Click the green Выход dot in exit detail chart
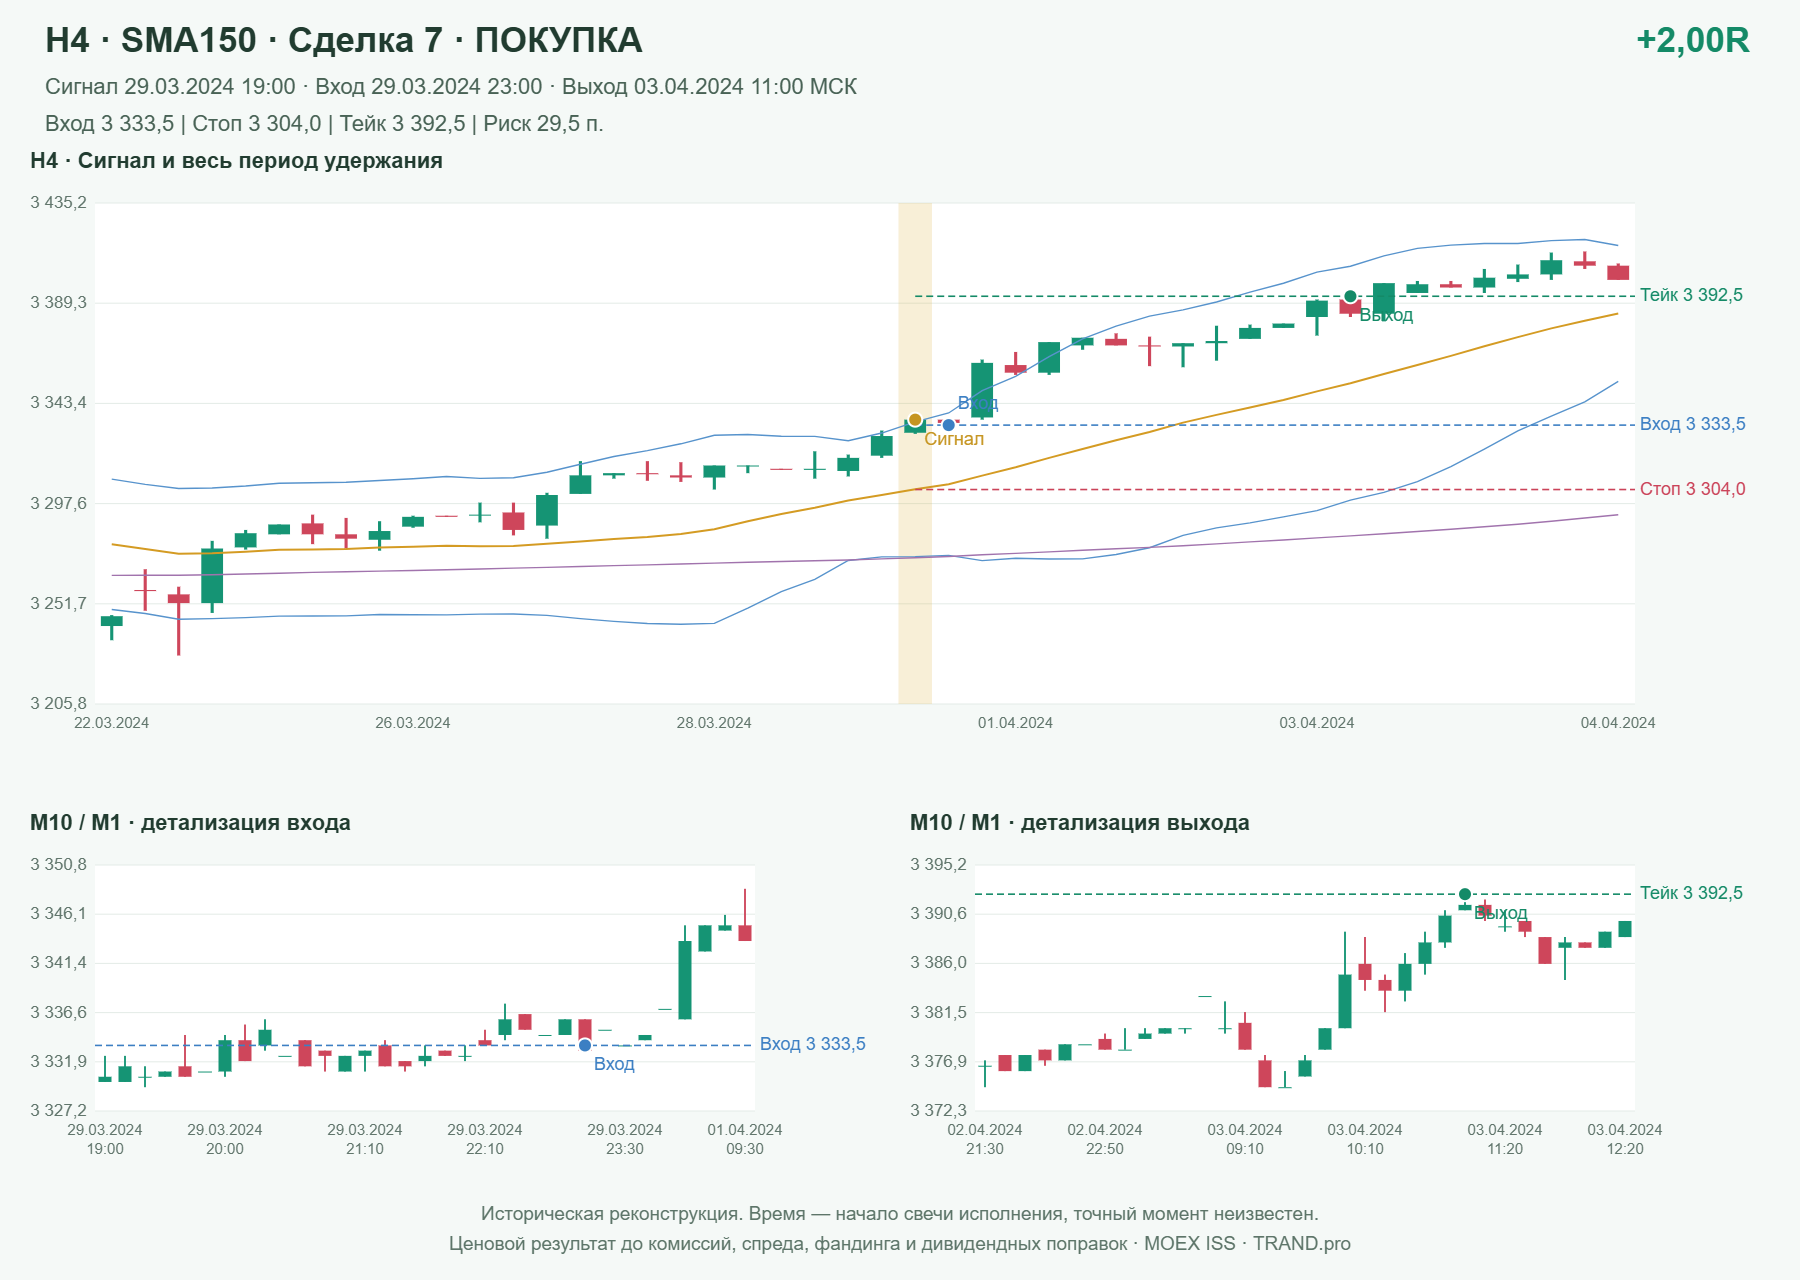The image size is (1800, 1280). pyautogui.click(x=1465, y=894)
